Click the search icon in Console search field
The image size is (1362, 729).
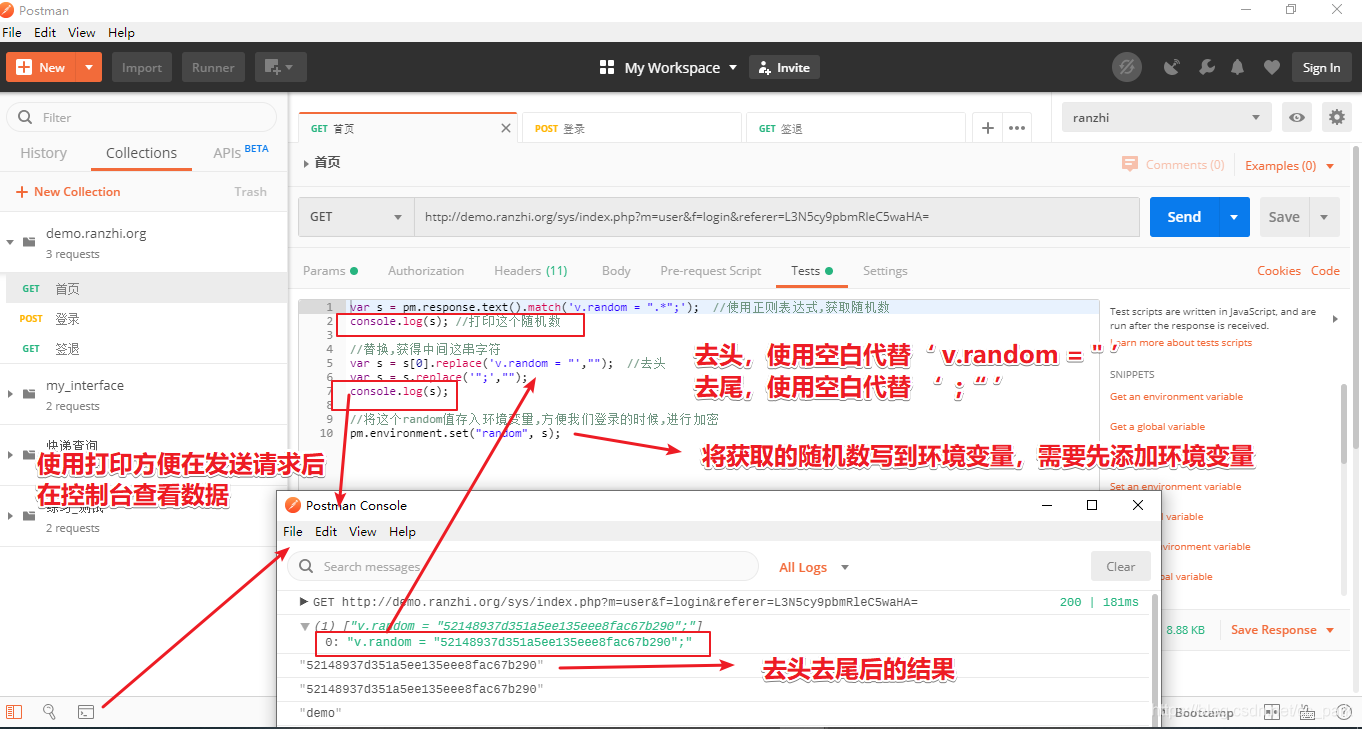[306, 567]
